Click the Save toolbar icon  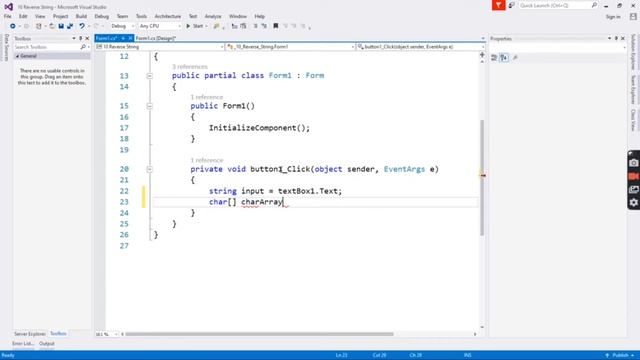click(61, 26)
